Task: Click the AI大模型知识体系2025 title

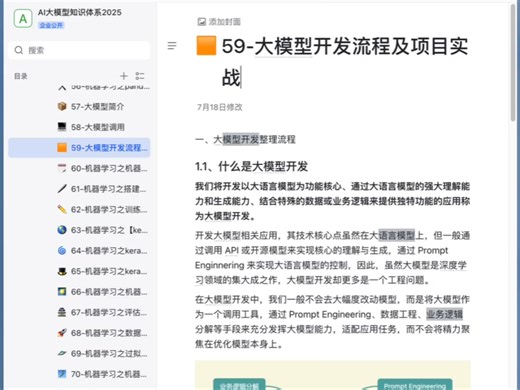Action: [x=80, y=13]
